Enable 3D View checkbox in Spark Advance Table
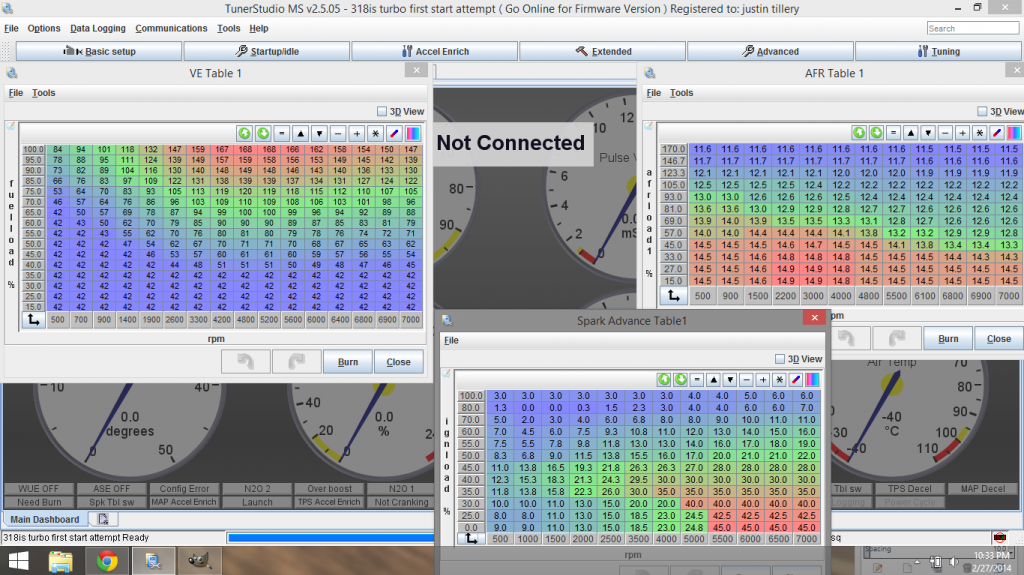Image resolution: width=1024 pixels, height=575 pixels. [x=779, y=359]
